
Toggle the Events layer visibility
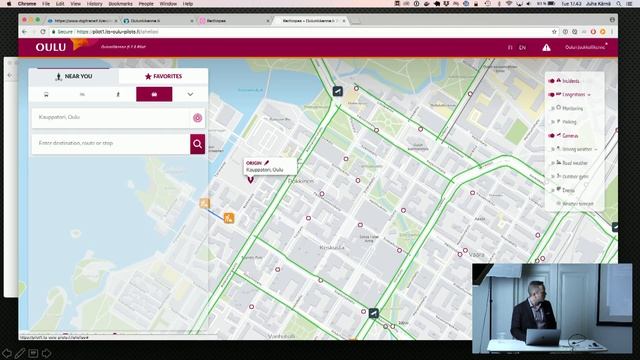pyautogui.click(x=552, y=190)
